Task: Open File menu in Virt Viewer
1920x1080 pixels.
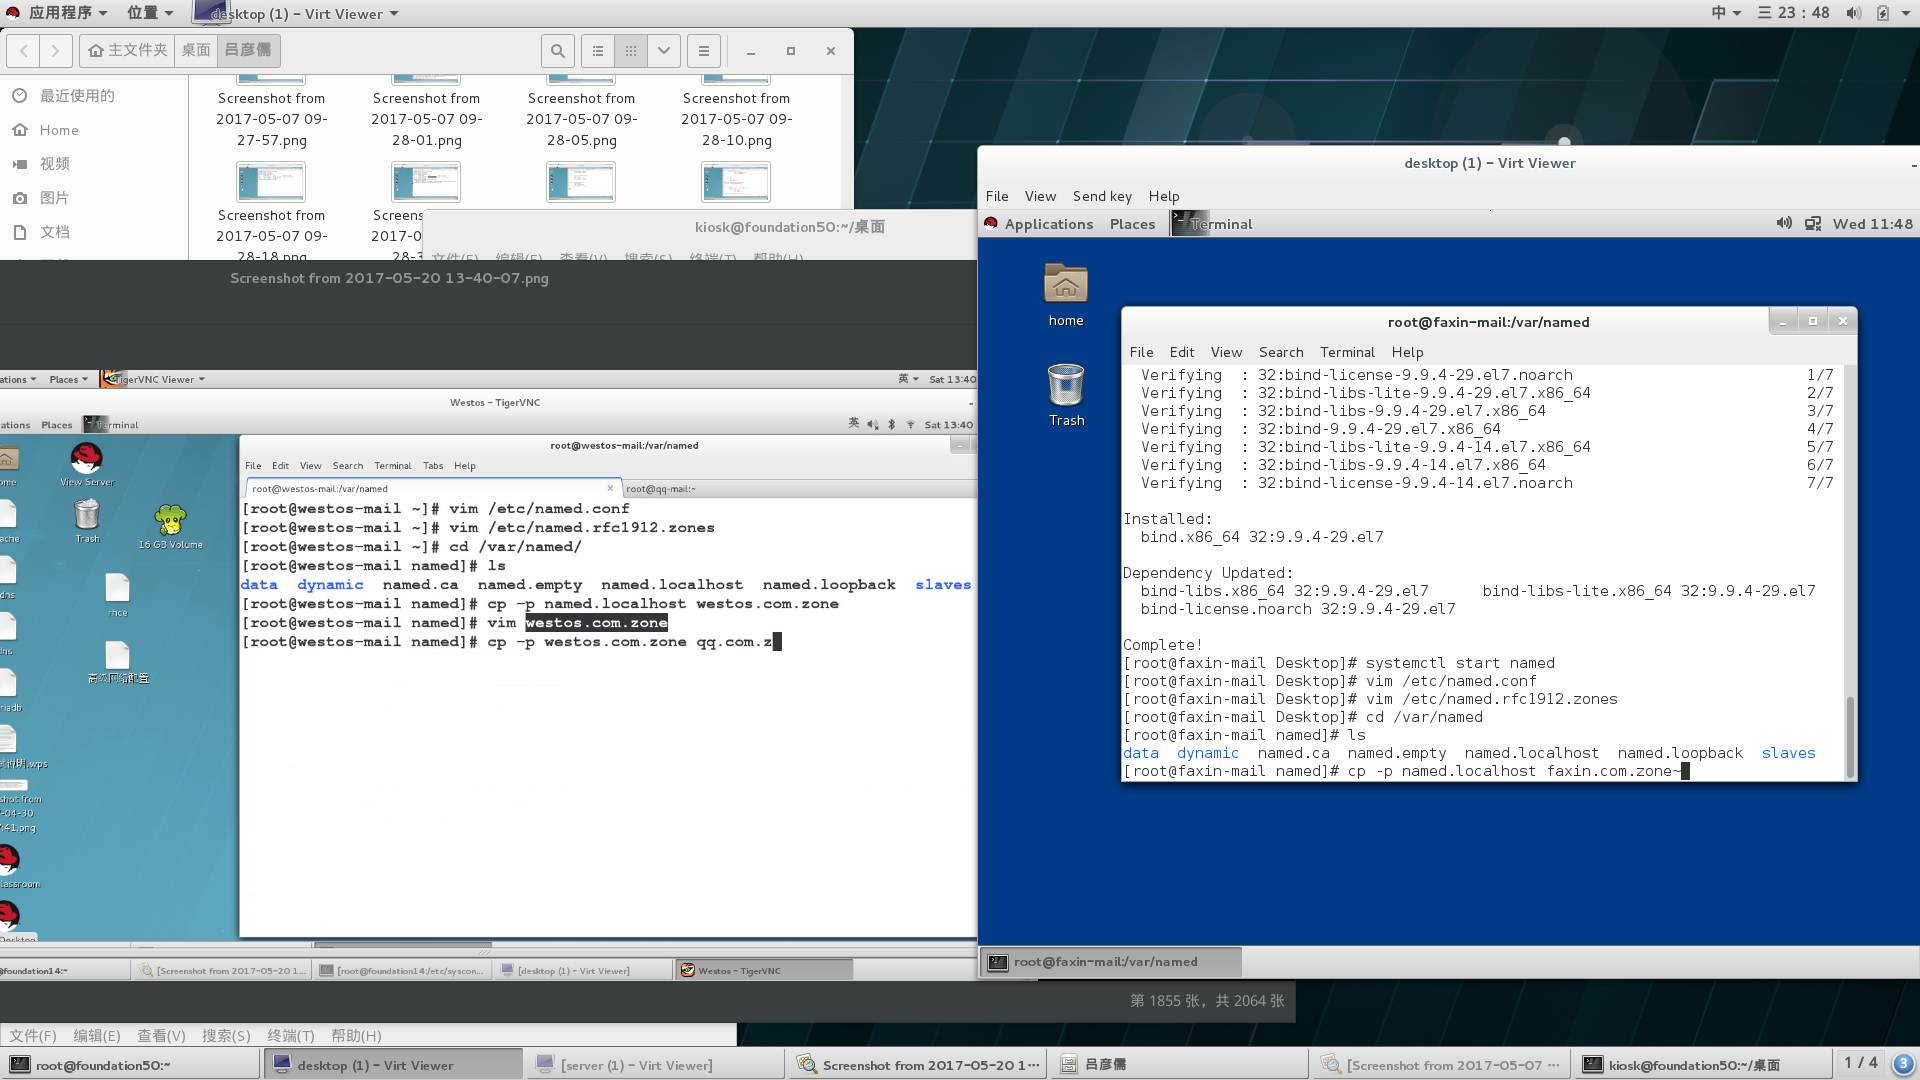Action: click(997, 196)
